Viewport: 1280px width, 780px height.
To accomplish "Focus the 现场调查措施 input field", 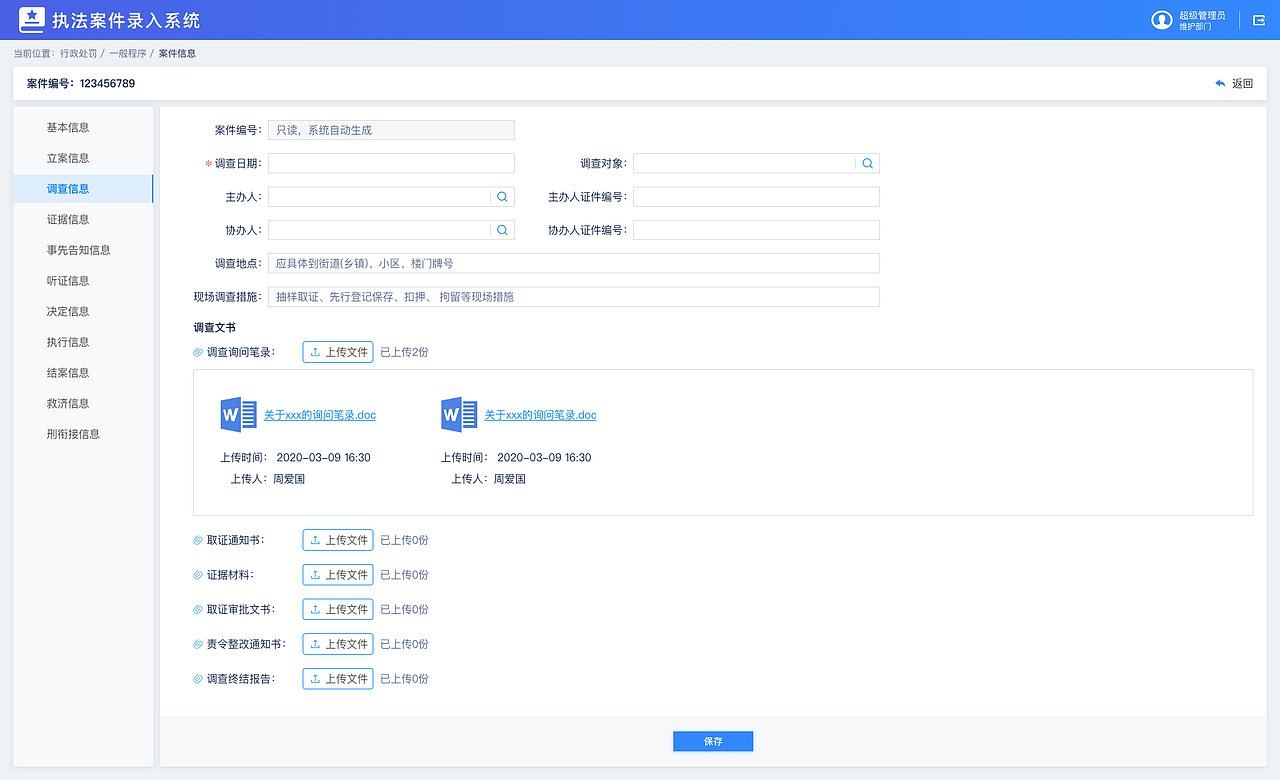I will (x=574, y=297).
